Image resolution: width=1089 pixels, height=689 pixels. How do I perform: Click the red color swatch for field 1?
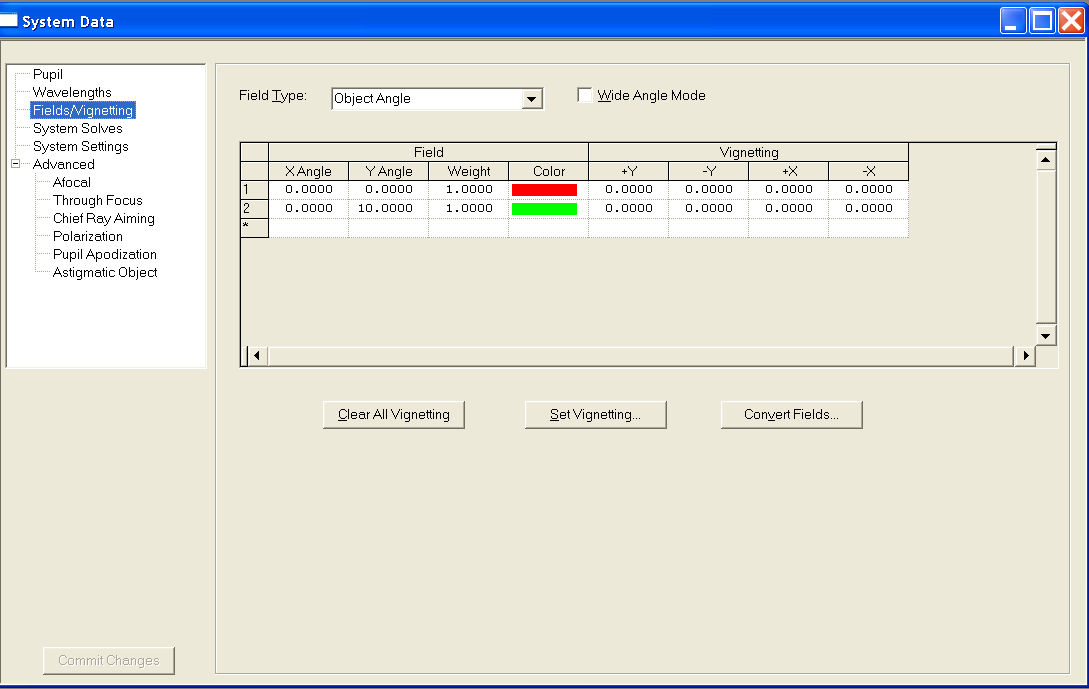(544, 189)
